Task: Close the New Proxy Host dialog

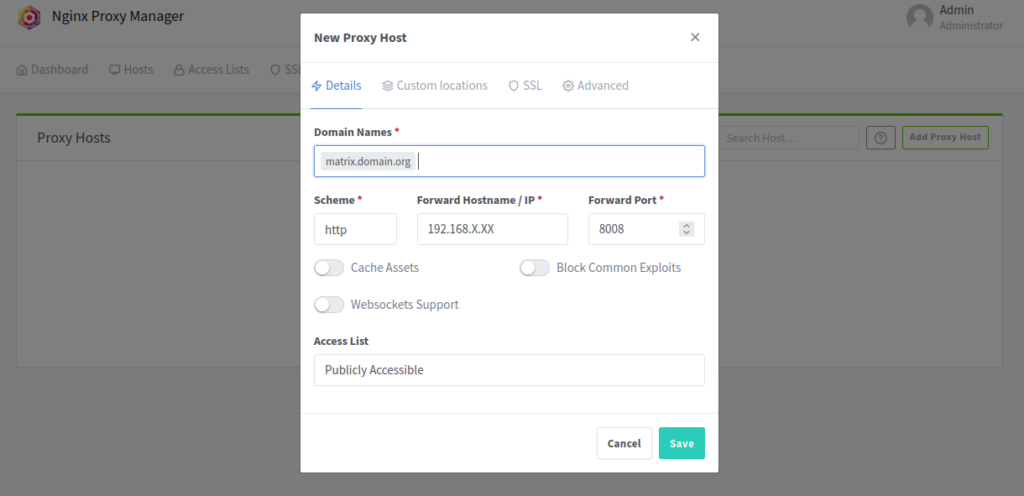Action: [x=695, y=37]
